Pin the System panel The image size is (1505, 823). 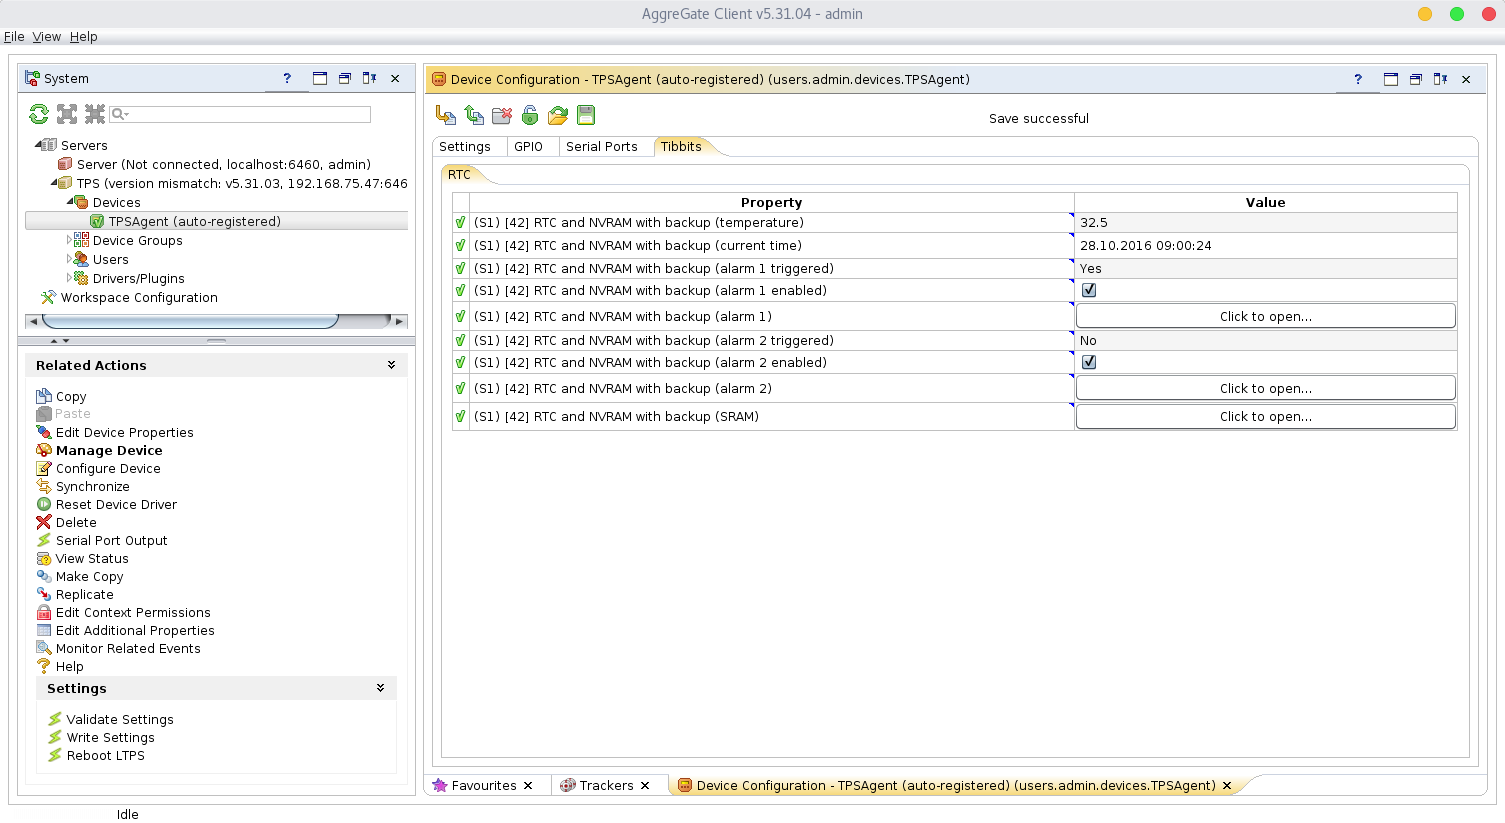click(x=370, y=78)
